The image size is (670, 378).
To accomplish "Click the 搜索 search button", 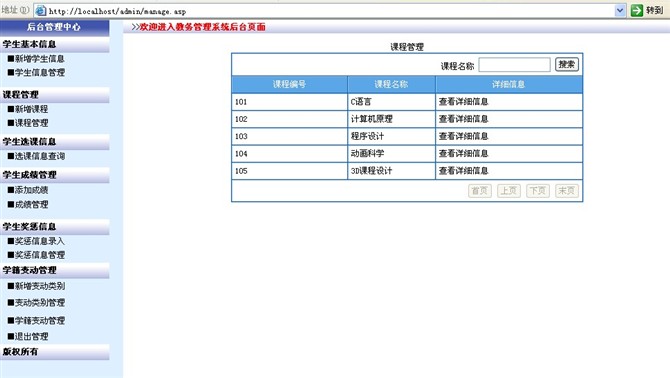I will pos(567,64).
